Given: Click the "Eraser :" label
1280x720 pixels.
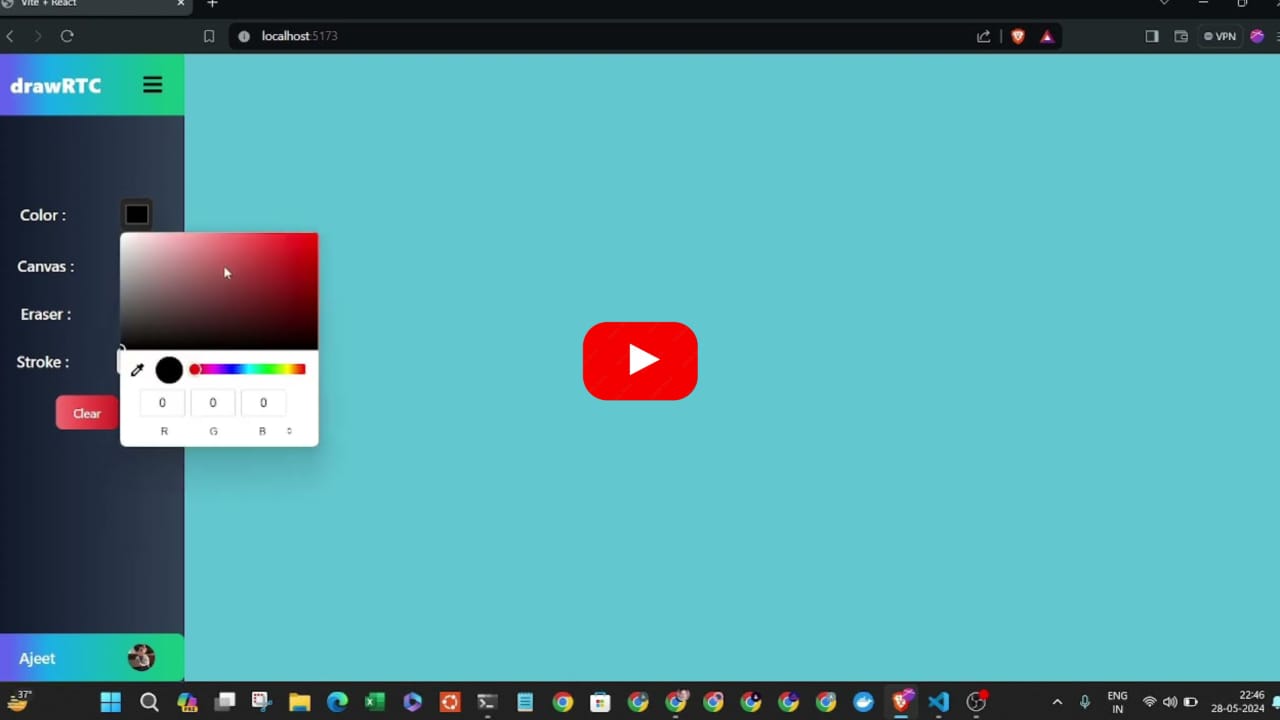Looking at the screenshot, I should (46, 314).
